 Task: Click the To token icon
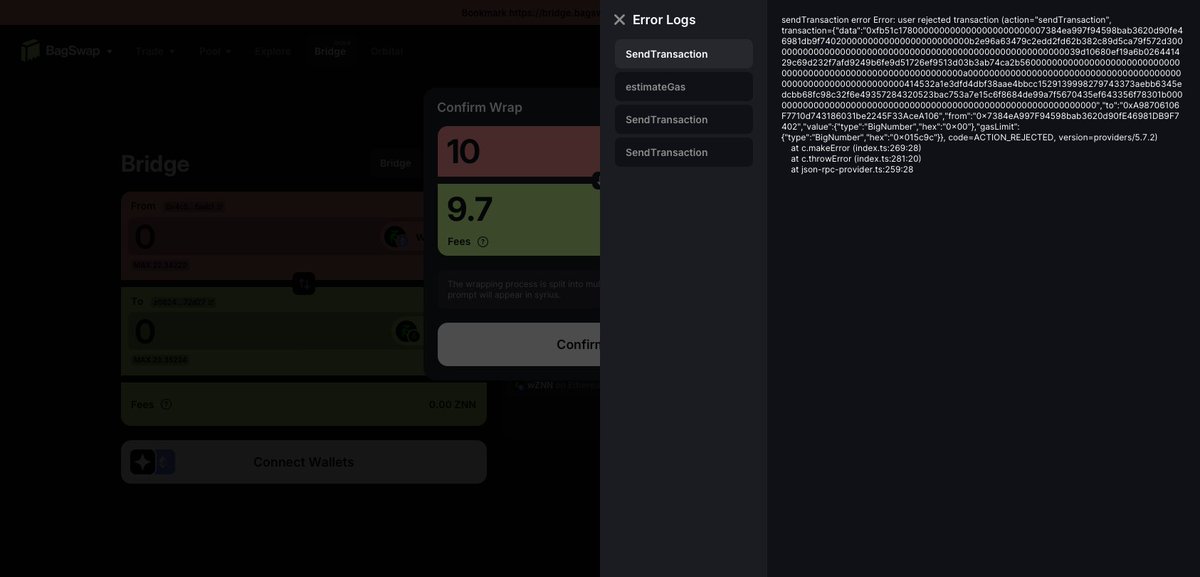pos(406,331)
